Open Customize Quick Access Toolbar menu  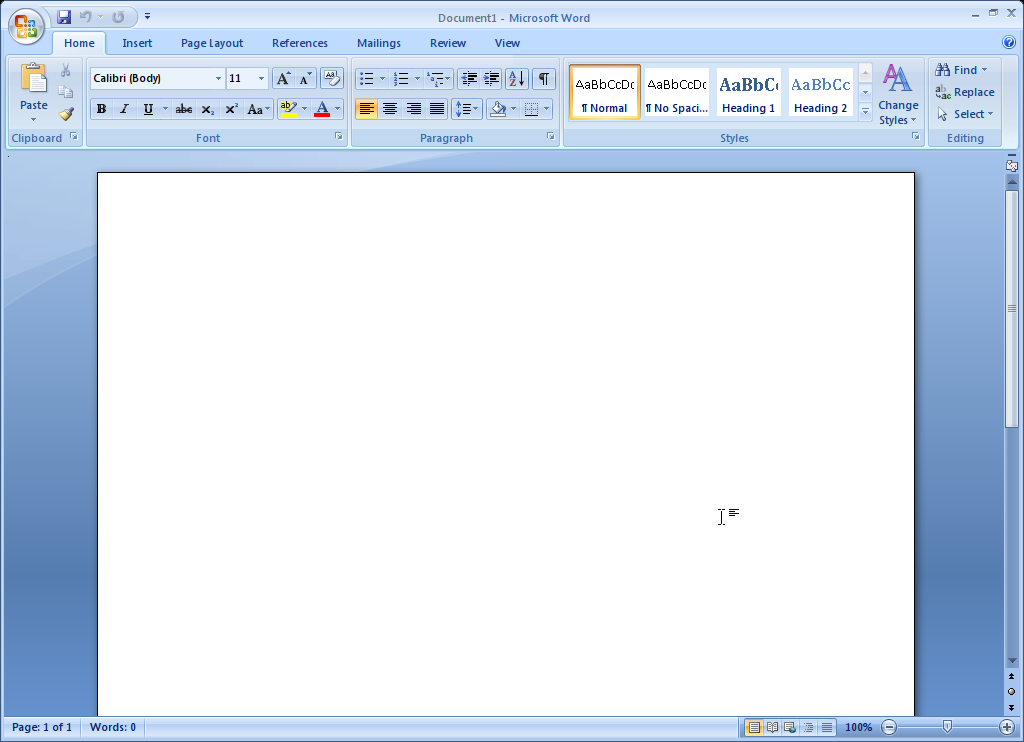pyautogui.click(x=148, y=17)
